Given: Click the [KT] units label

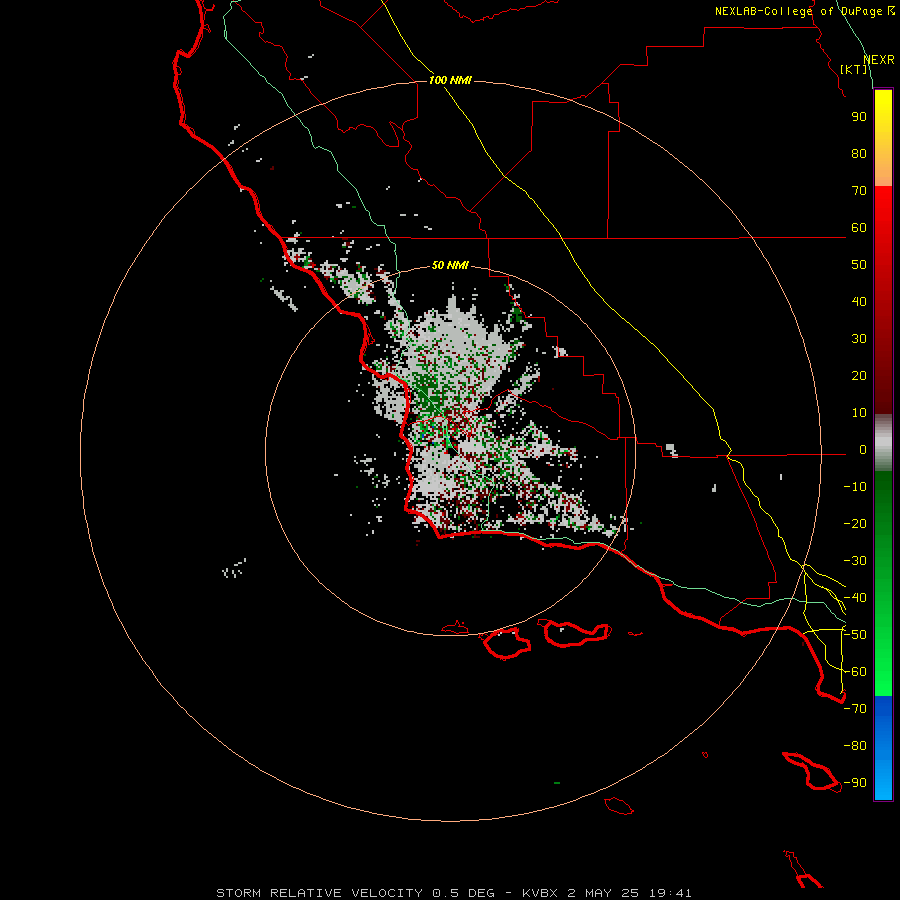Looking at the screenshot, I should (x=854, y=69).
